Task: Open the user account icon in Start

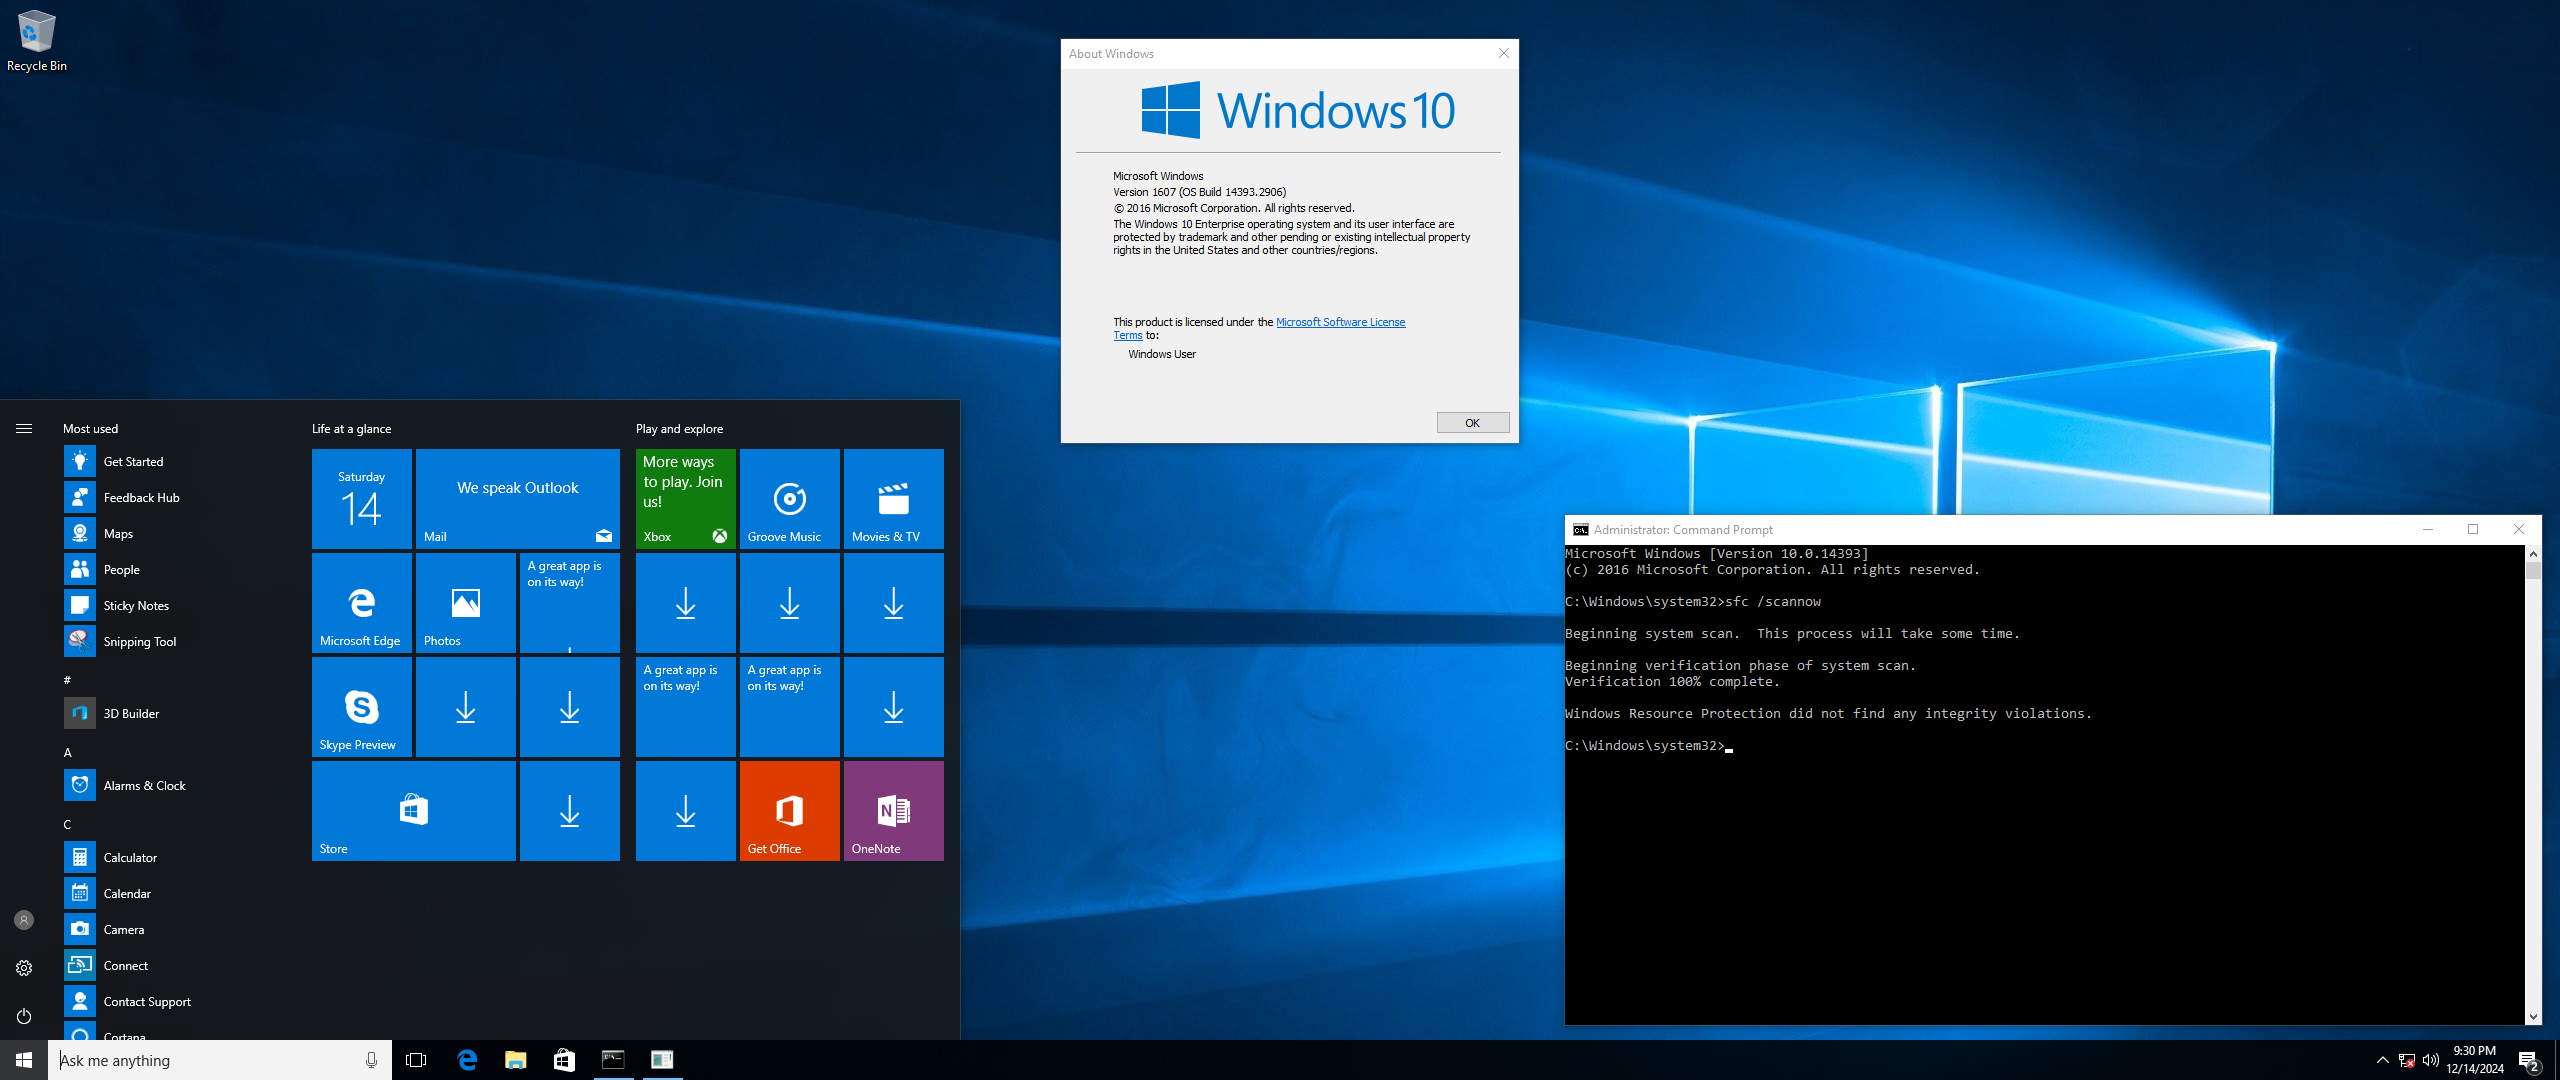Action: pos(24,920)
